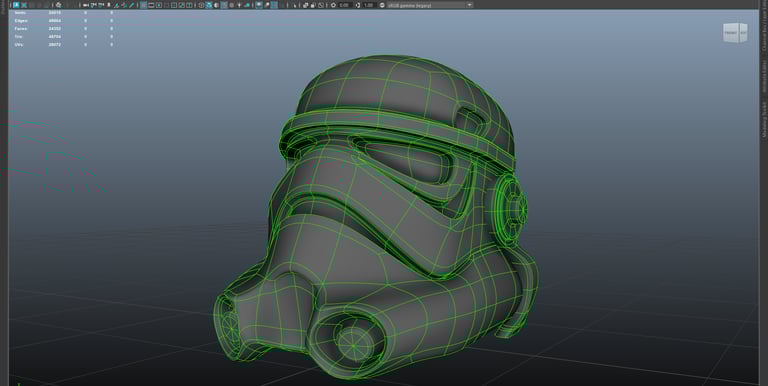Click the Exposure reset icon
Screen dimensions: 768x386
[x=333, y=5]
